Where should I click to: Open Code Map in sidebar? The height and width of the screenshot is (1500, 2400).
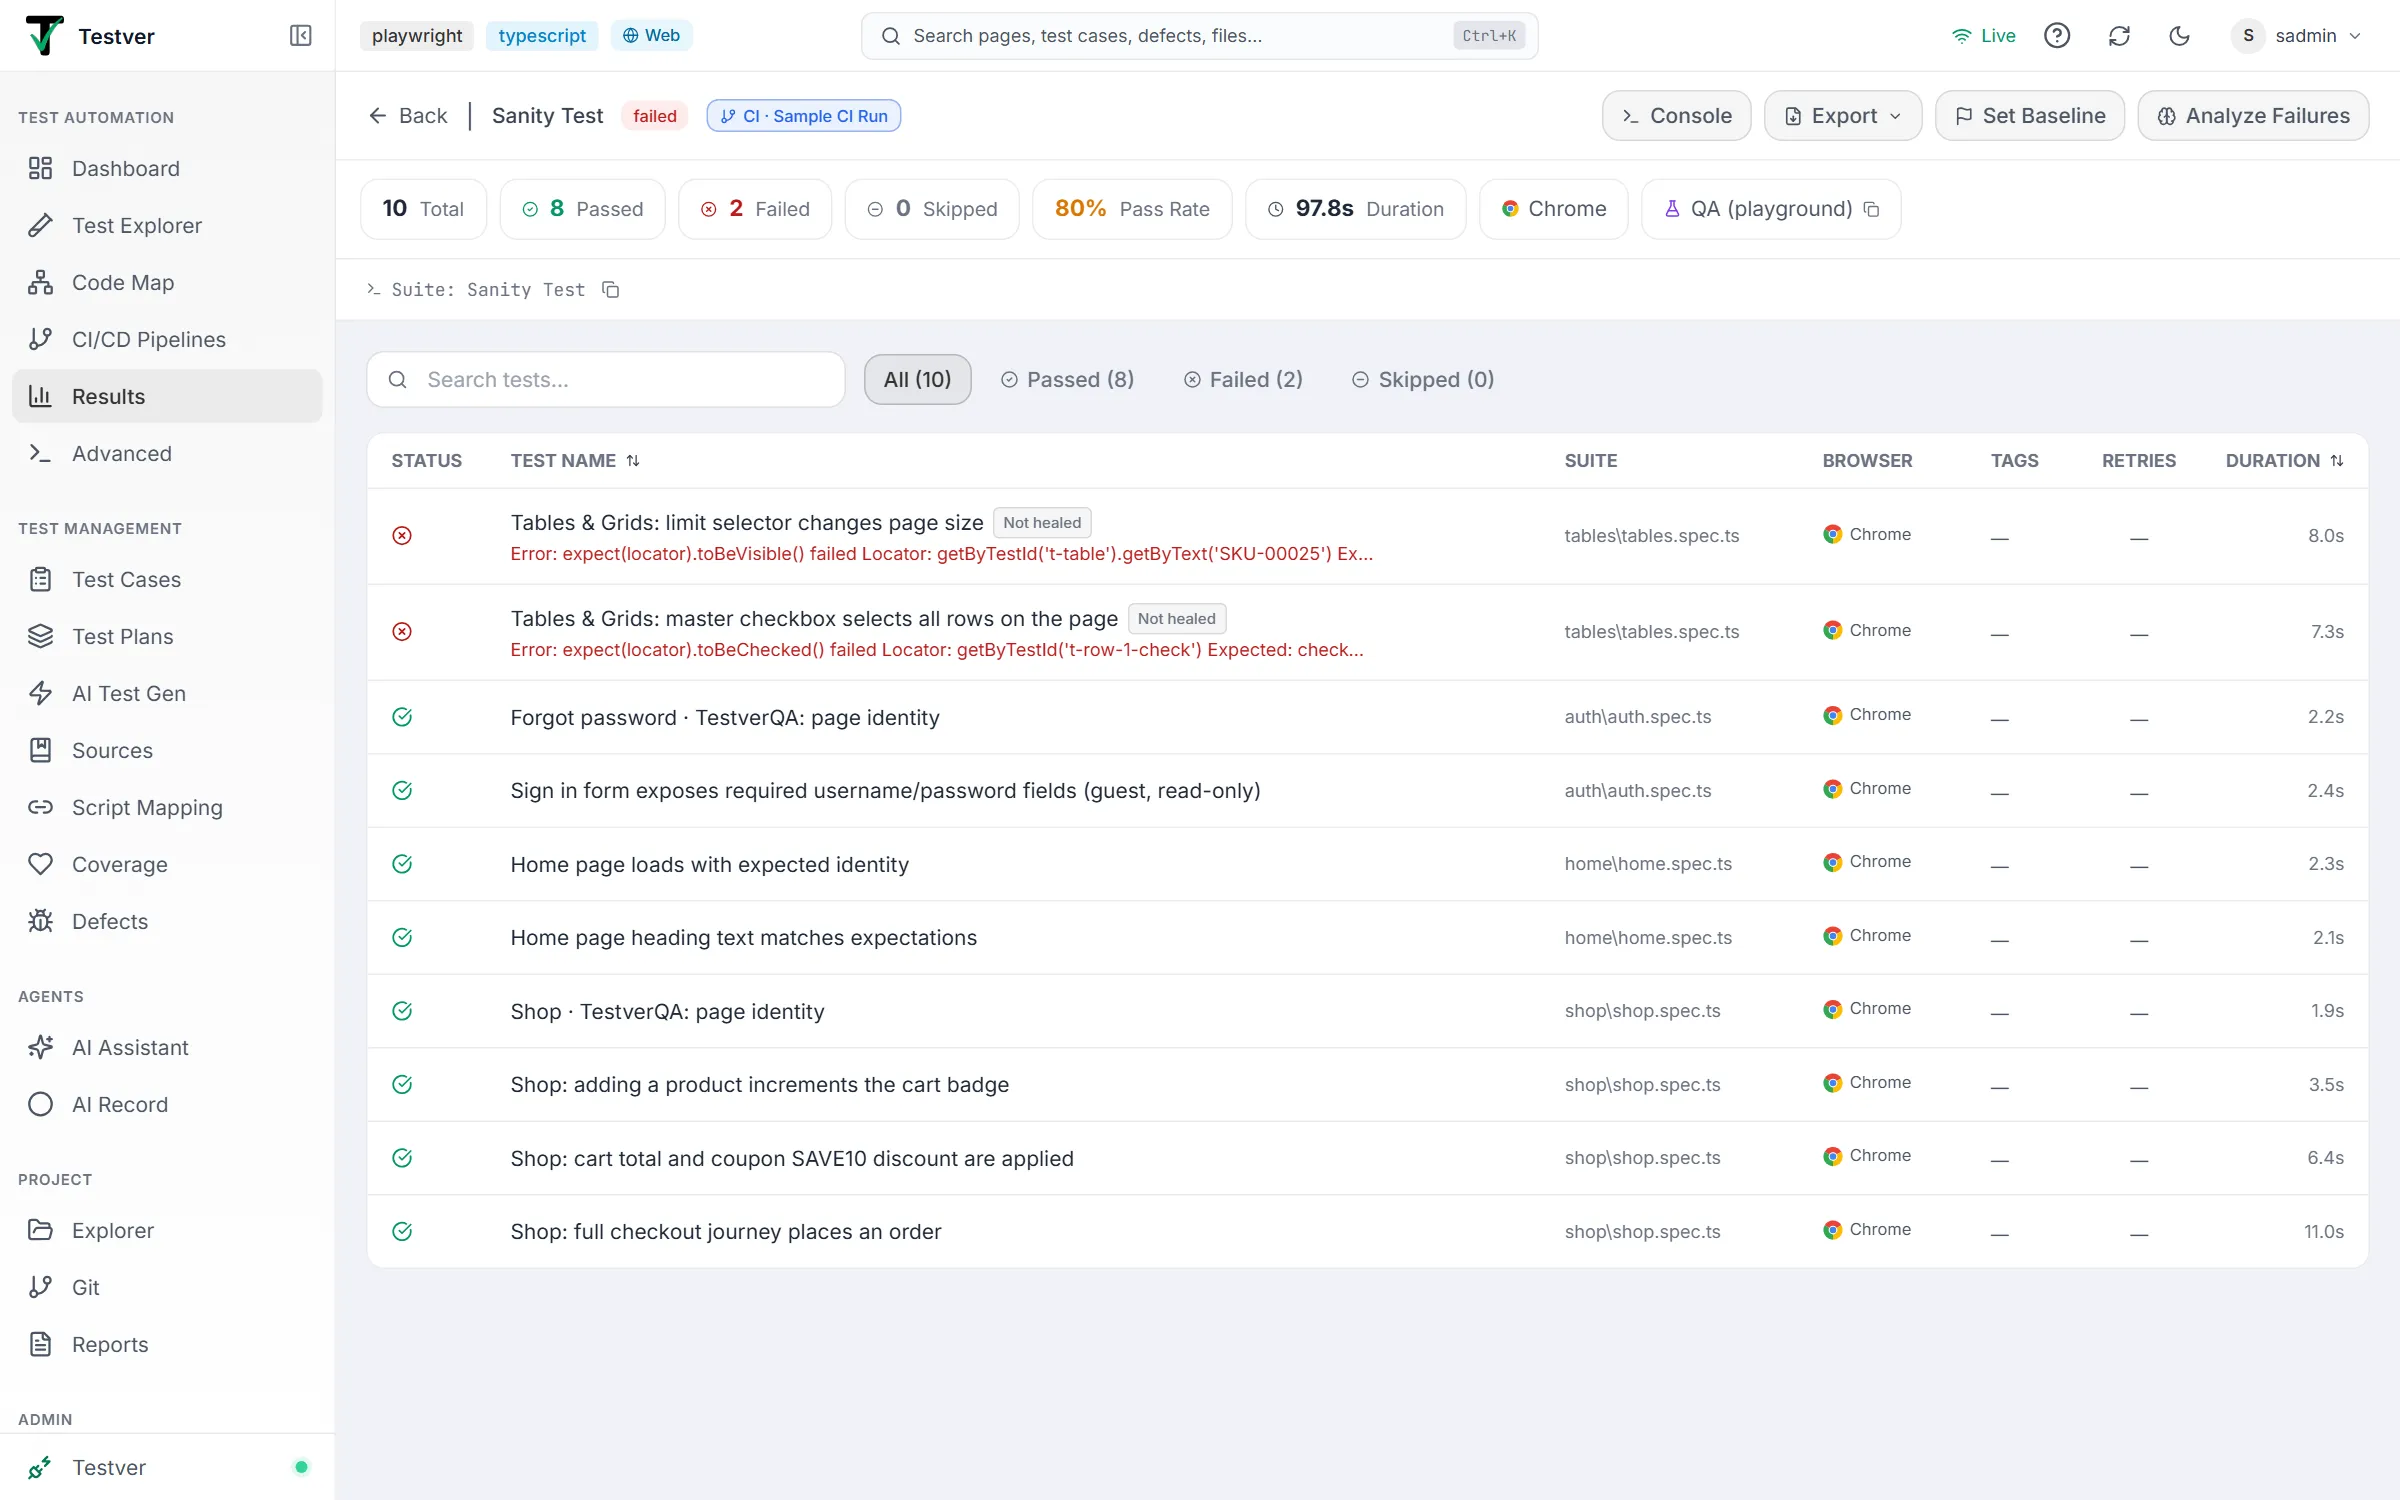(167, 282)
